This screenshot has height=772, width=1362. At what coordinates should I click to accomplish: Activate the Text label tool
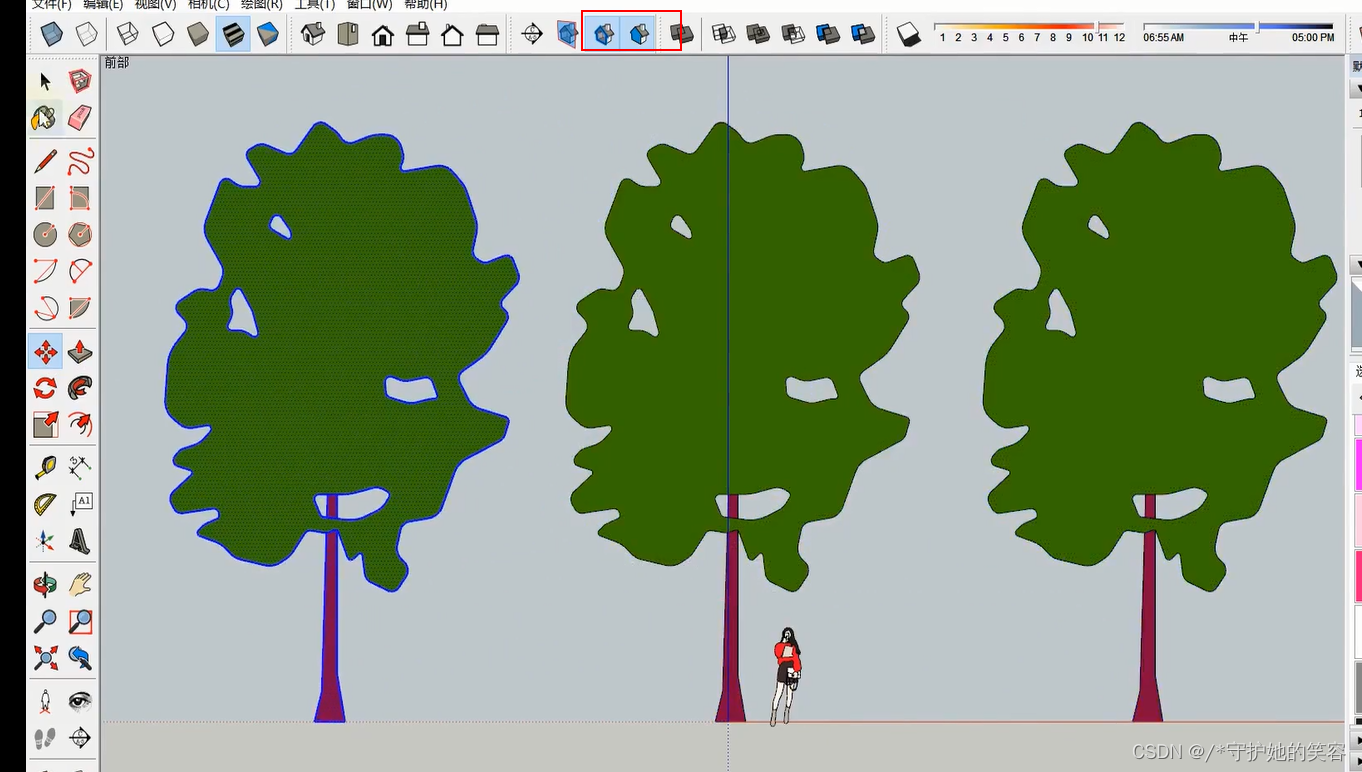[80, 504]
